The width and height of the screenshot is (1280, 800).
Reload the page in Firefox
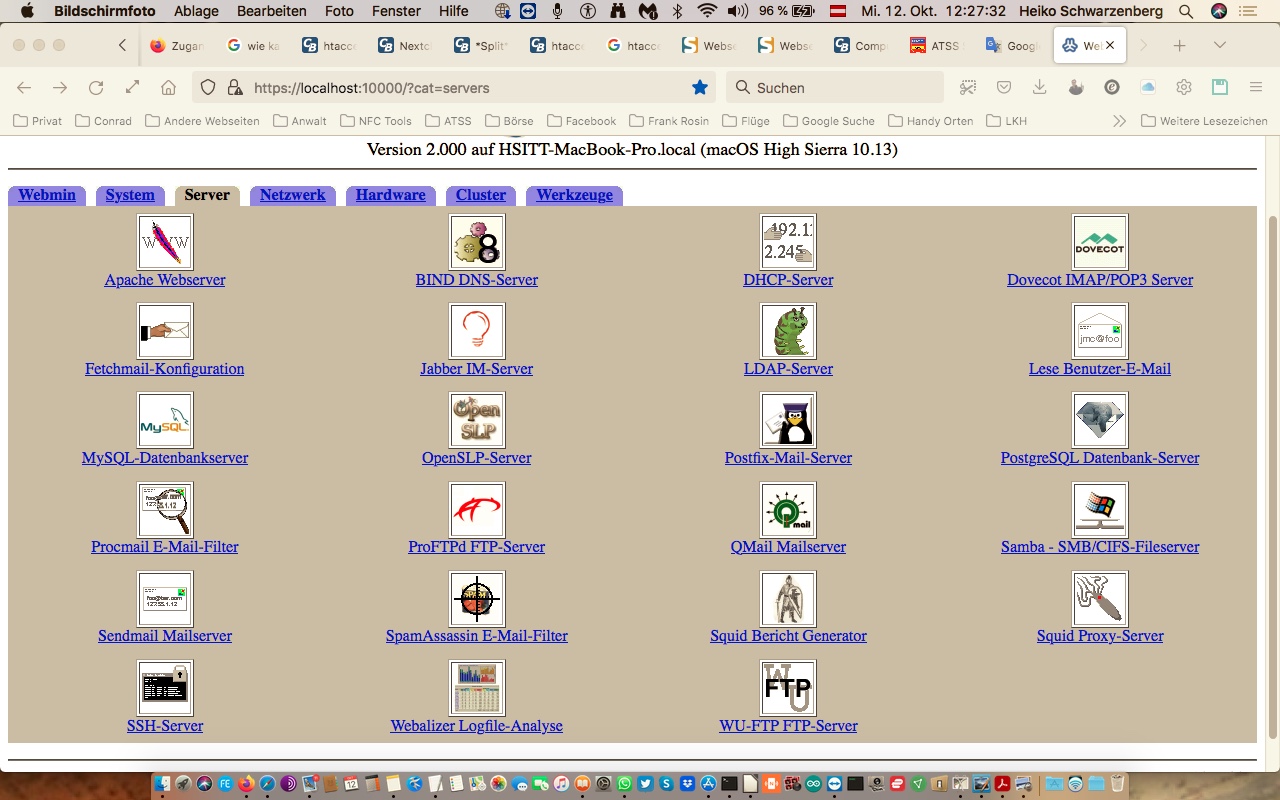pos(96,88)
